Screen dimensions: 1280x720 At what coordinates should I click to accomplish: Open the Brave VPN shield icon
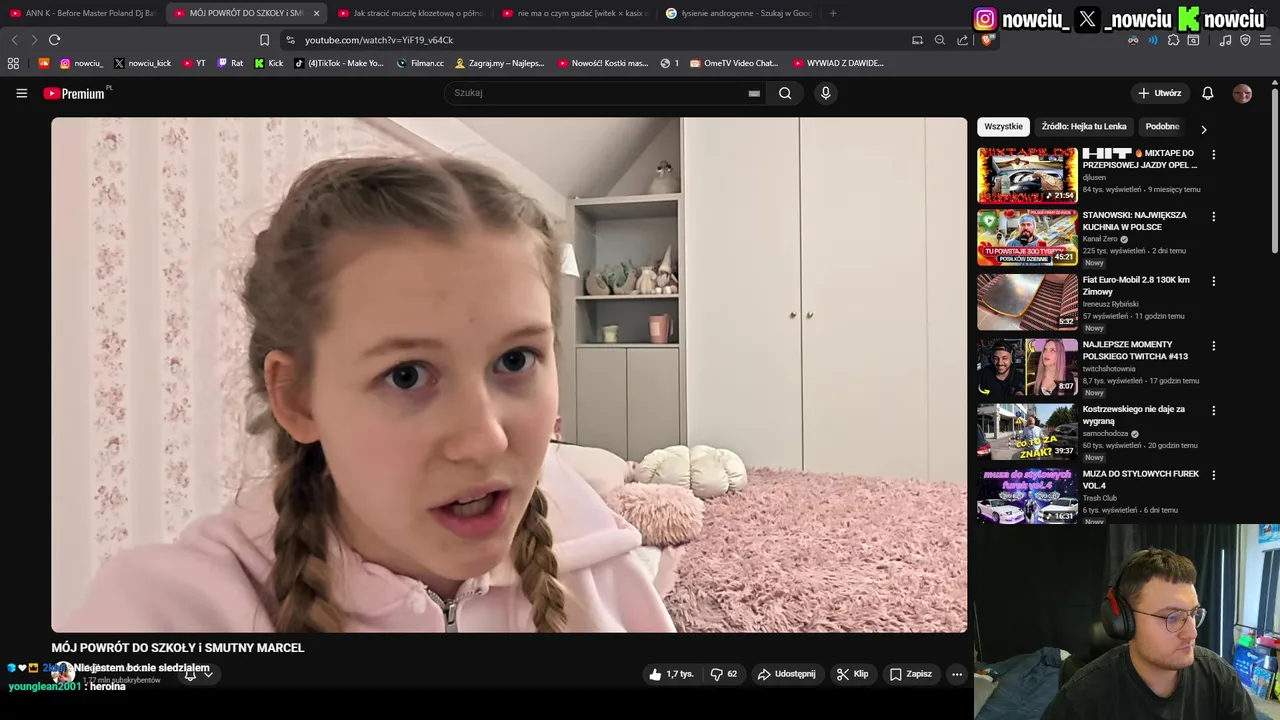[1245, 40]
